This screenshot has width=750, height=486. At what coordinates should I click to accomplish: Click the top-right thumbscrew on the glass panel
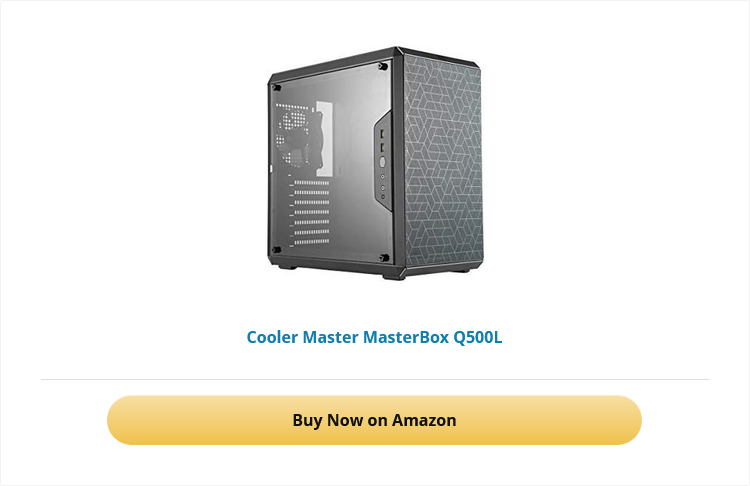click(x=383, y=66)
